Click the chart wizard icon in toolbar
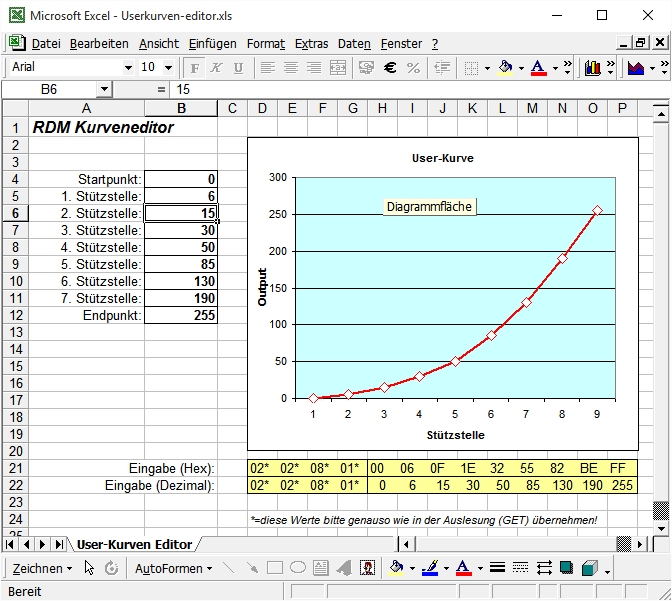 pos(594,68)
